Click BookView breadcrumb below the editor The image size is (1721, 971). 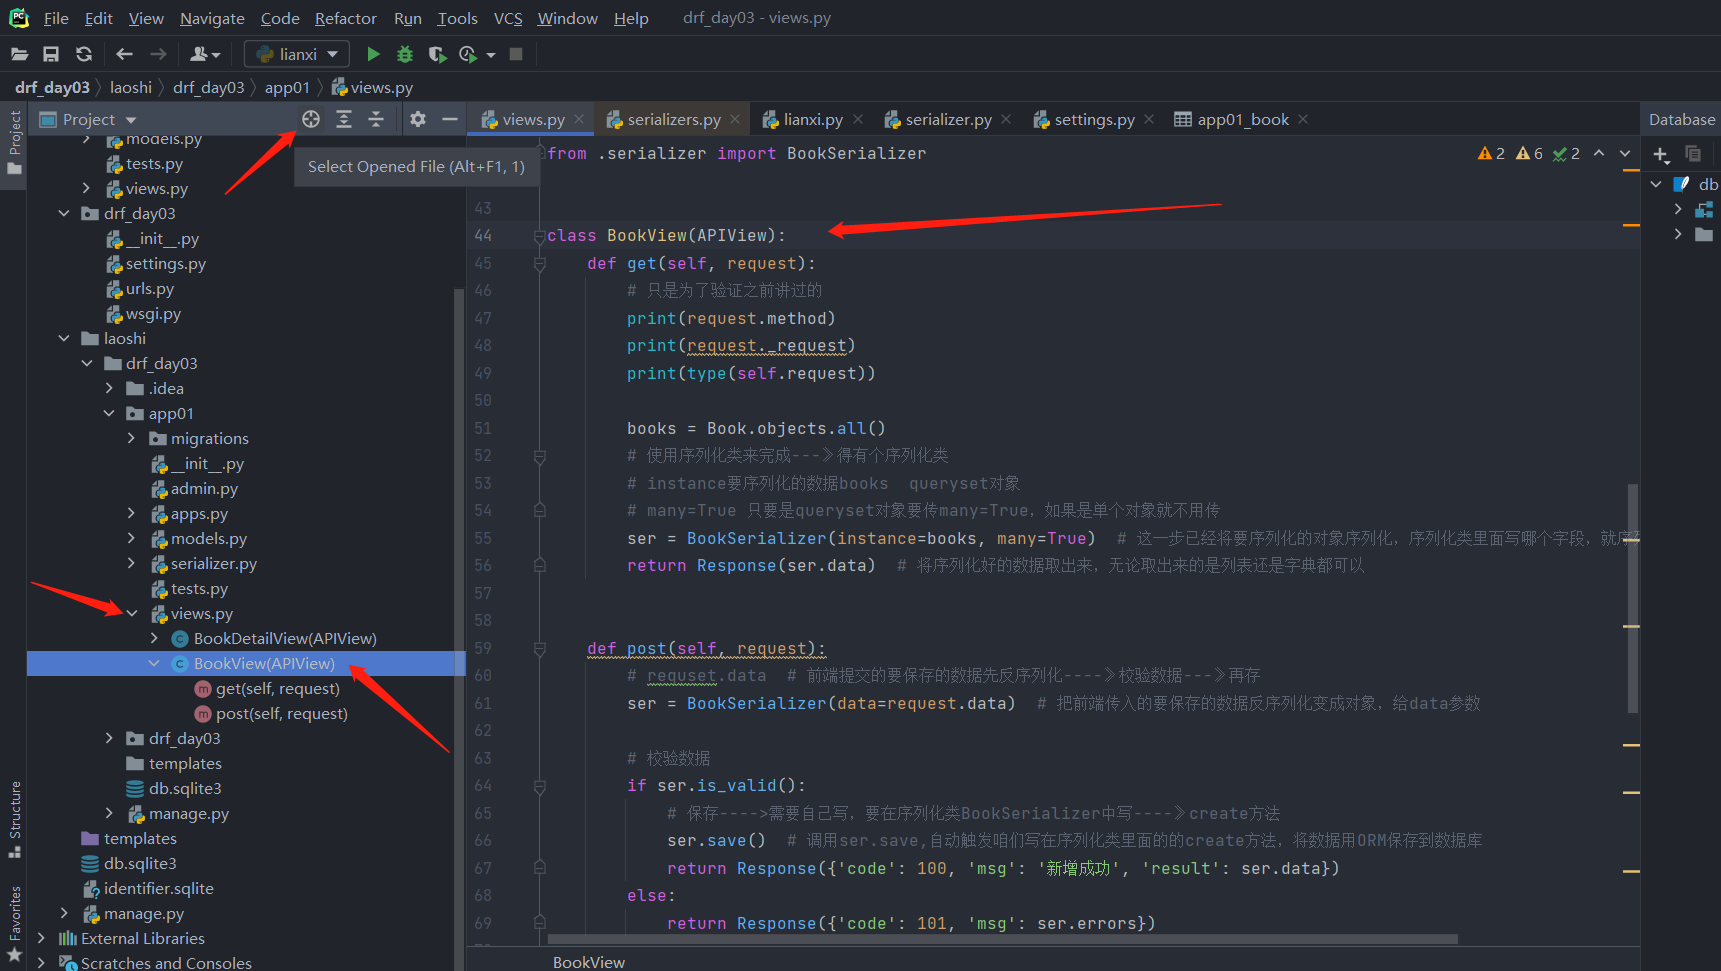point(589,962)
